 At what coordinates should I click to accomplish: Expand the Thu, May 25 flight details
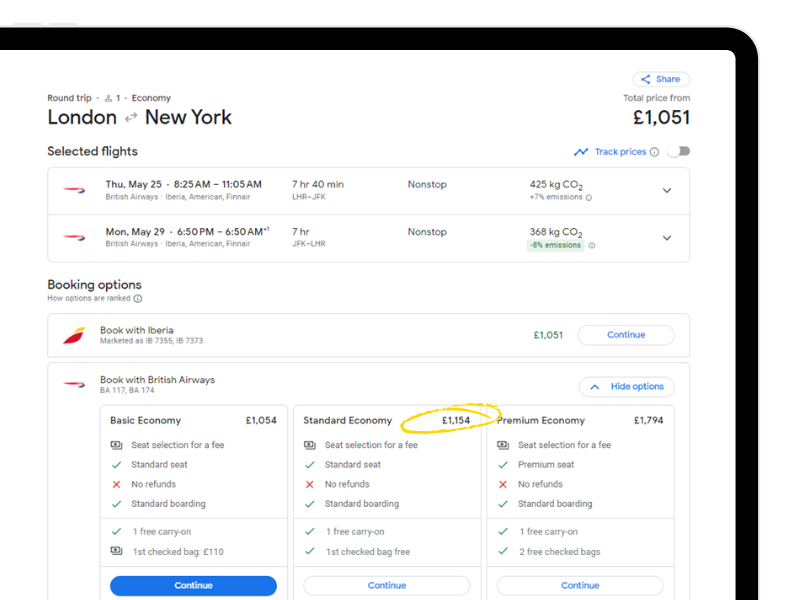coord(667,191)
